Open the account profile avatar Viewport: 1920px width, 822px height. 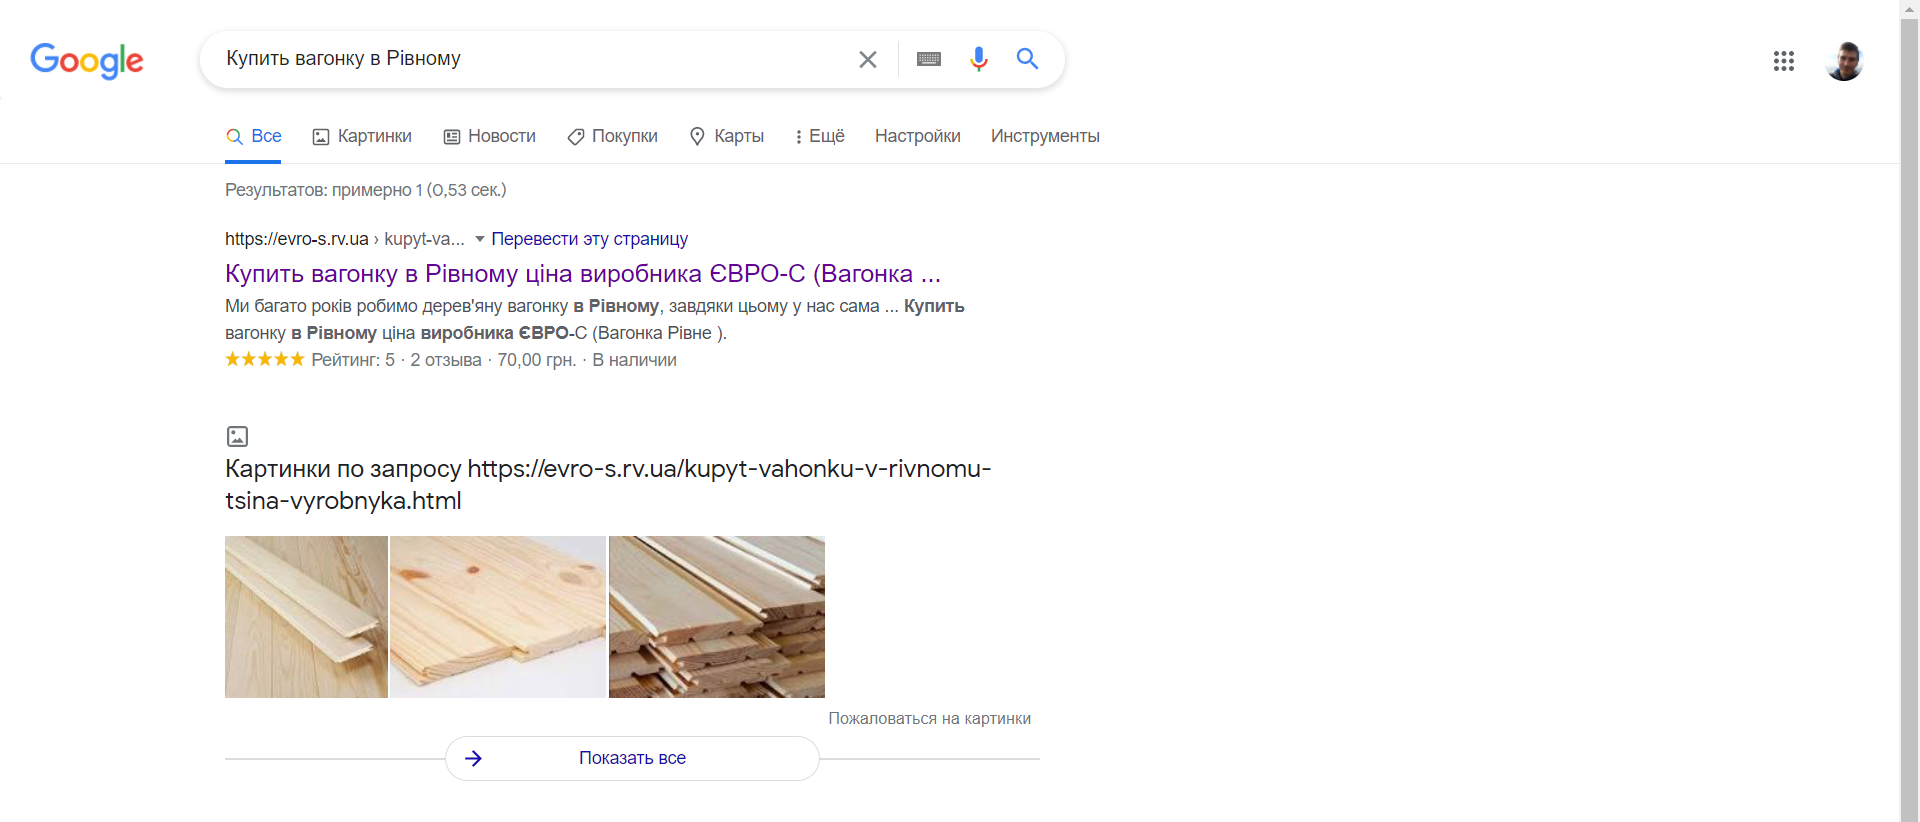coord(1844,61)
